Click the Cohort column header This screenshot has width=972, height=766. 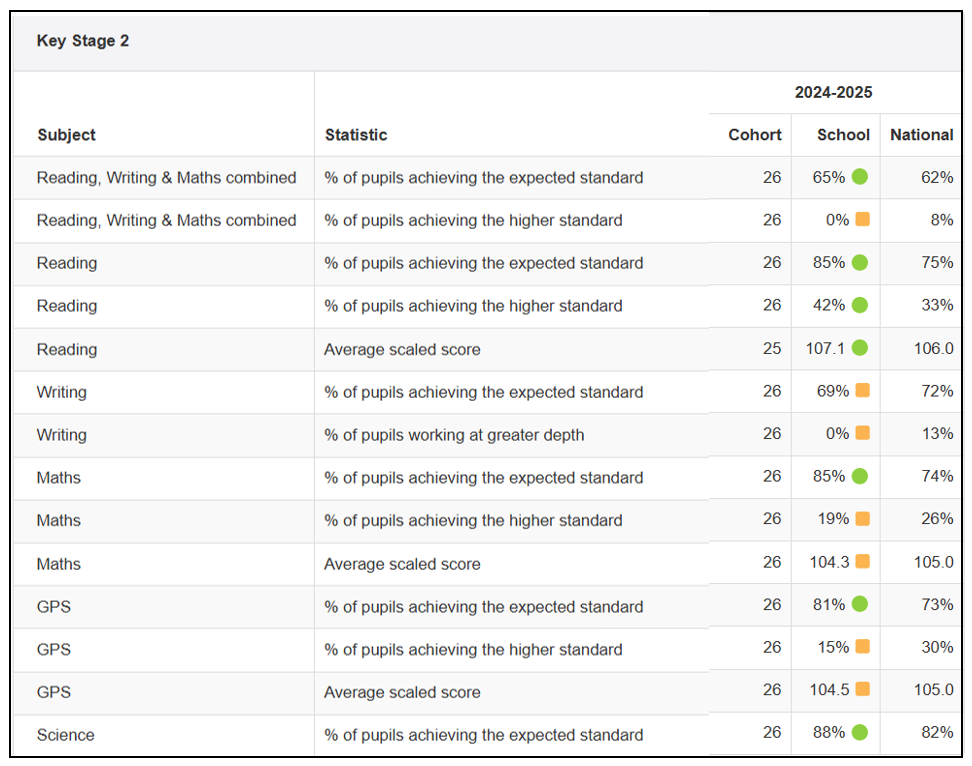pyautogui.click(x=755, y=135)
